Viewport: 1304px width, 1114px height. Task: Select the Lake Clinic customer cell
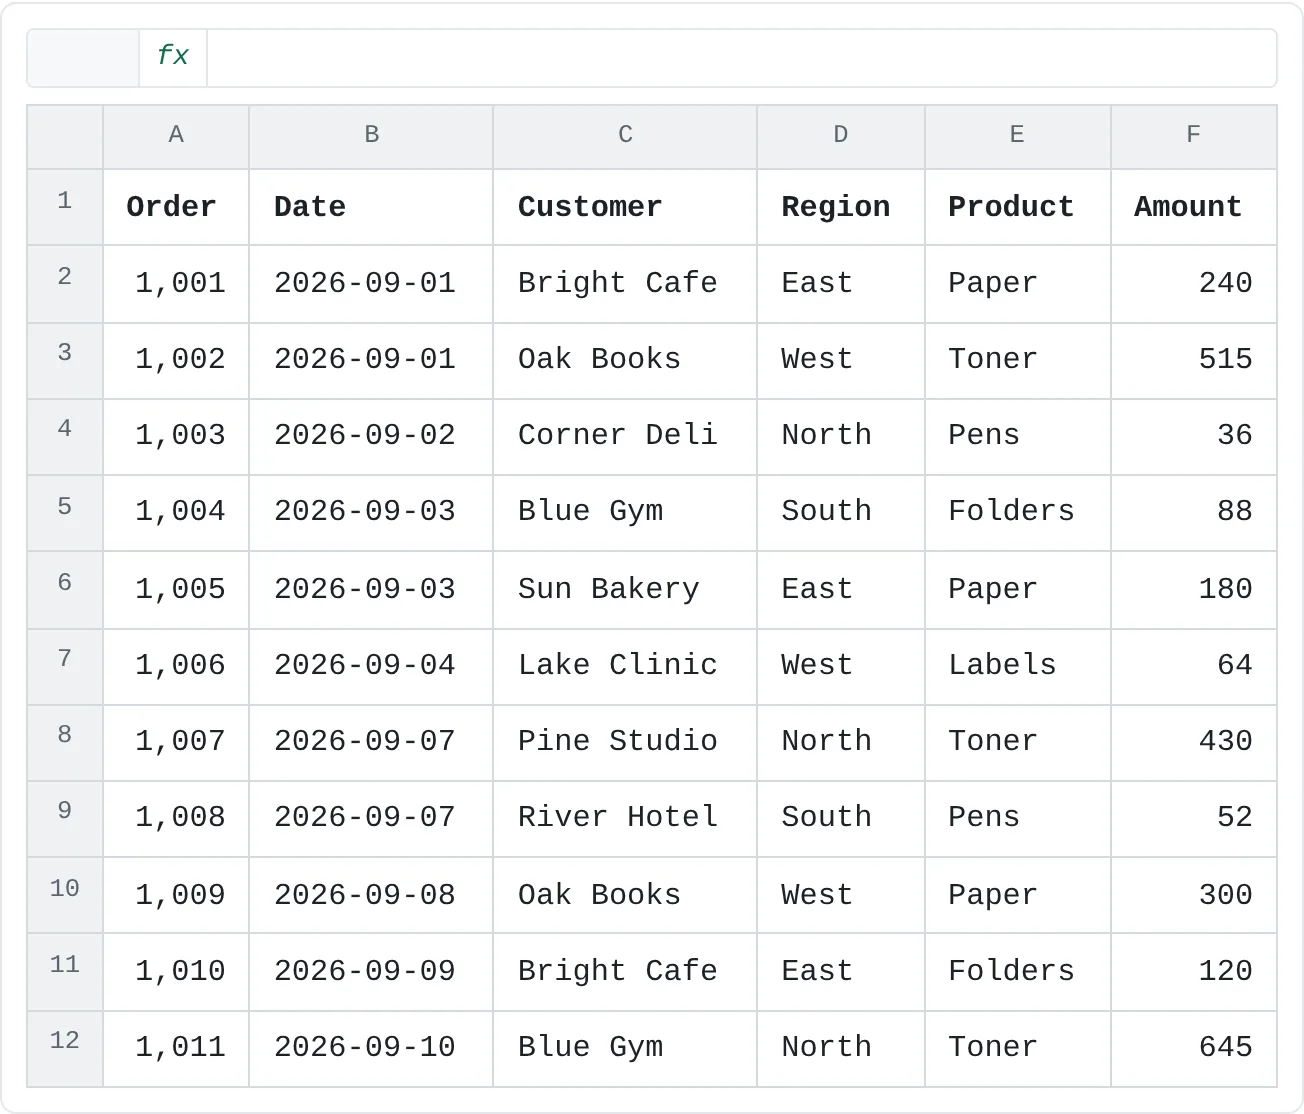coord(625,667)
